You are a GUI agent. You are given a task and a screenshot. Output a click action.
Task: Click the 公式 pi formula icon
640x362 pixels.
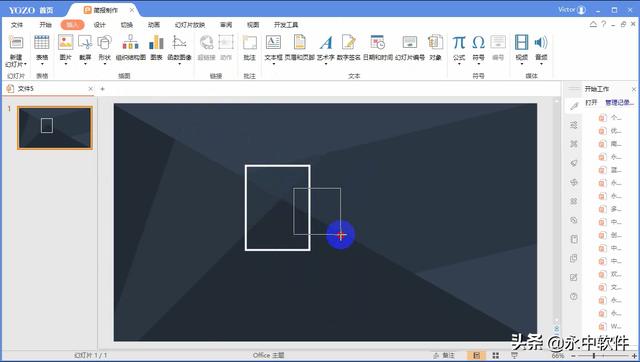[x=459, y=42]
